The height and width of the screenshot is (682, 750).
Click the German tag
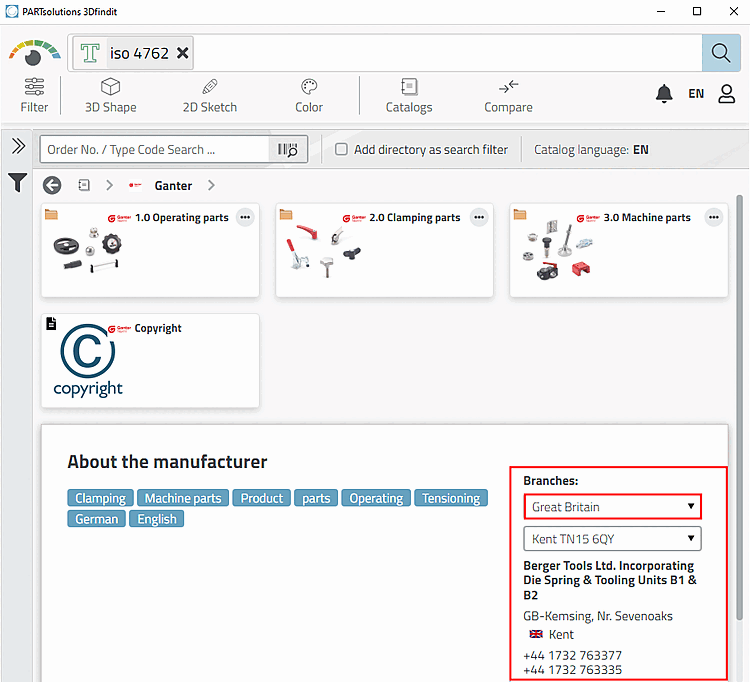pos(97,519)
